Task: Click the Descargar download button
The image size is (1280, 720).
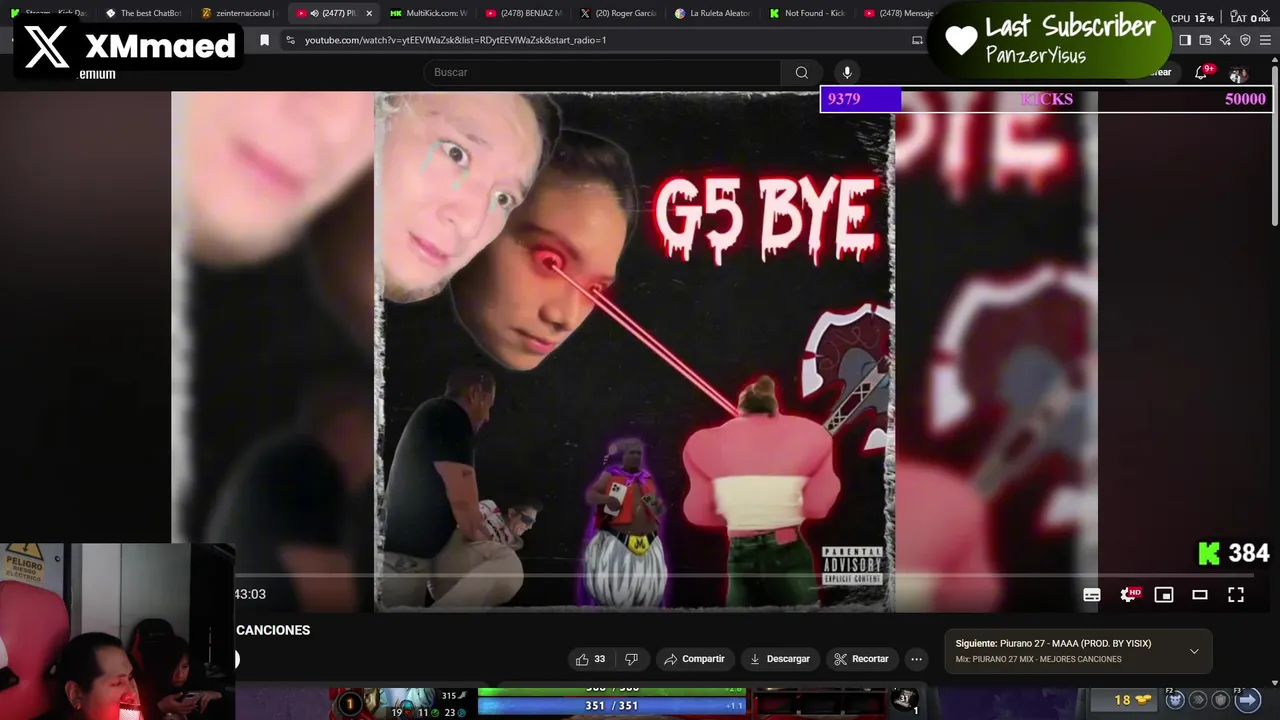Action: point(779,659)
